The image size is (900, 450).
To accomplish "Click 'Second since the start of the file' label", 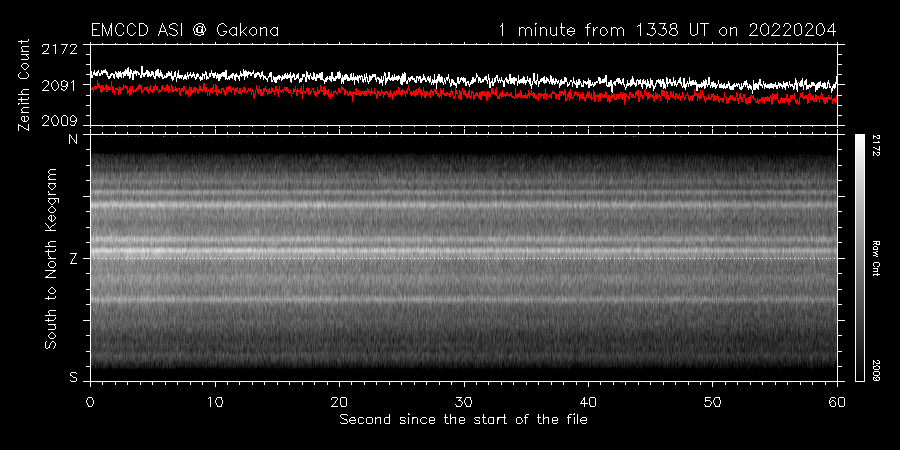I will [x=464, y=420].
